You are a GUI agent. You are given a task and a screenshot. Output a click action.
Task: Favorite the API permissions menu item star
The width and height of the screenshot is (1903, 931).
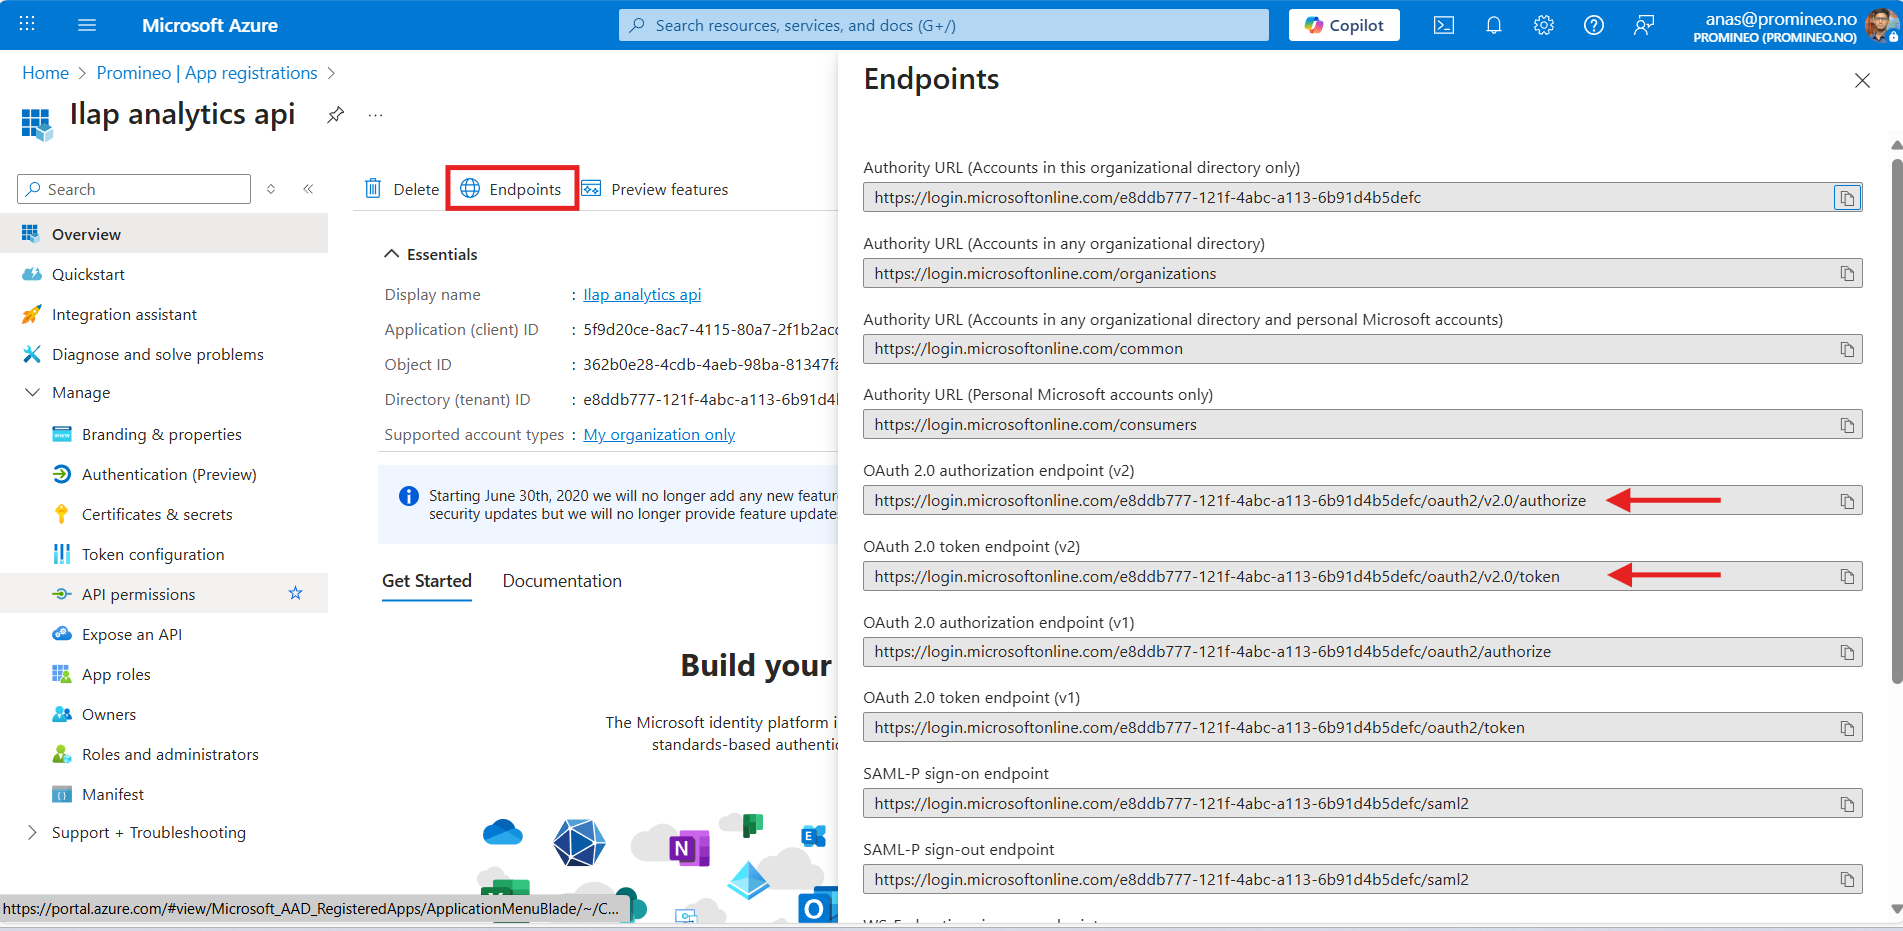[x=295, y=593]
